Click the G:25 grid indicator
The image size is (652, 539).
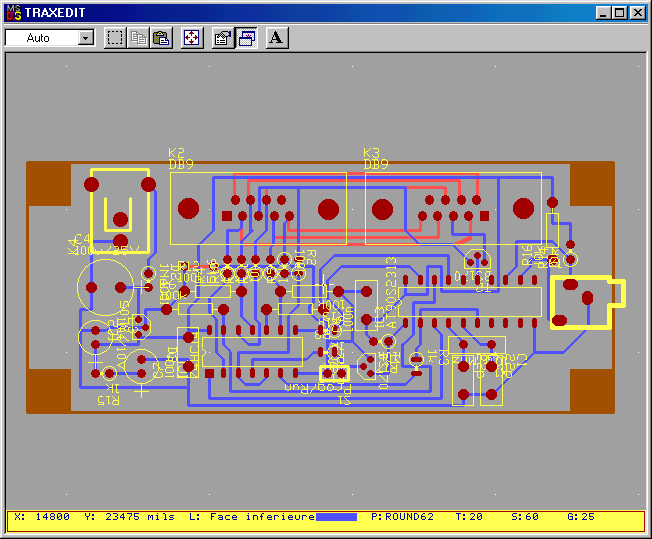[x=581, y=517]
